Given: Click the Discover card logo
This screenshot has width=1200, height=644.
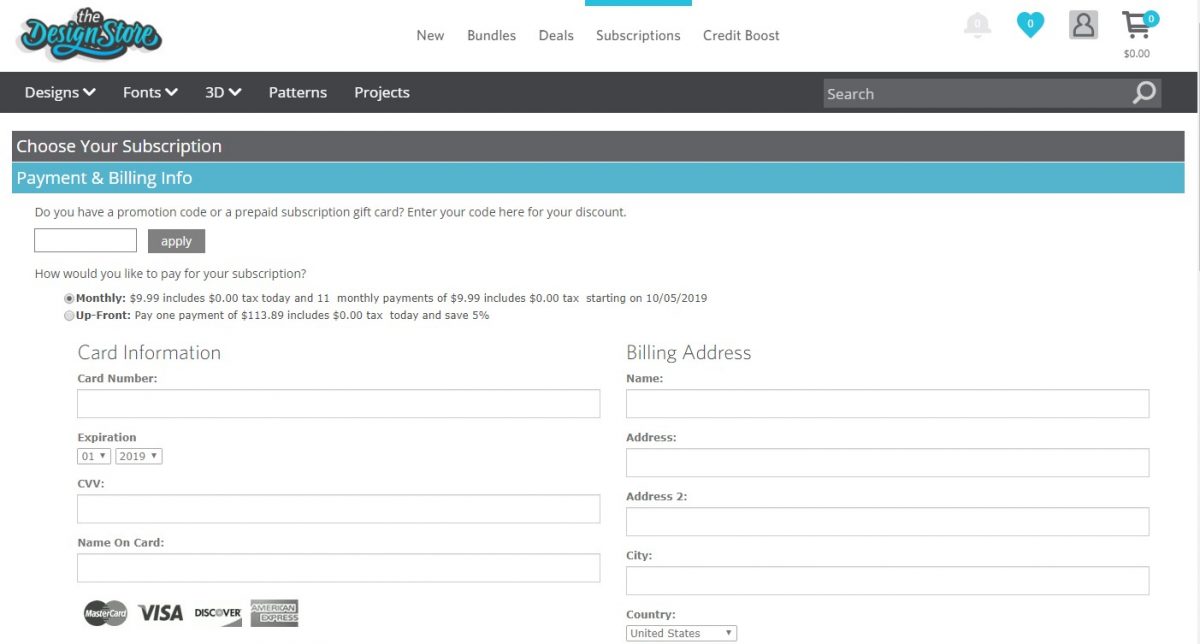Looking at the screenshot, I should coord(218,613).
